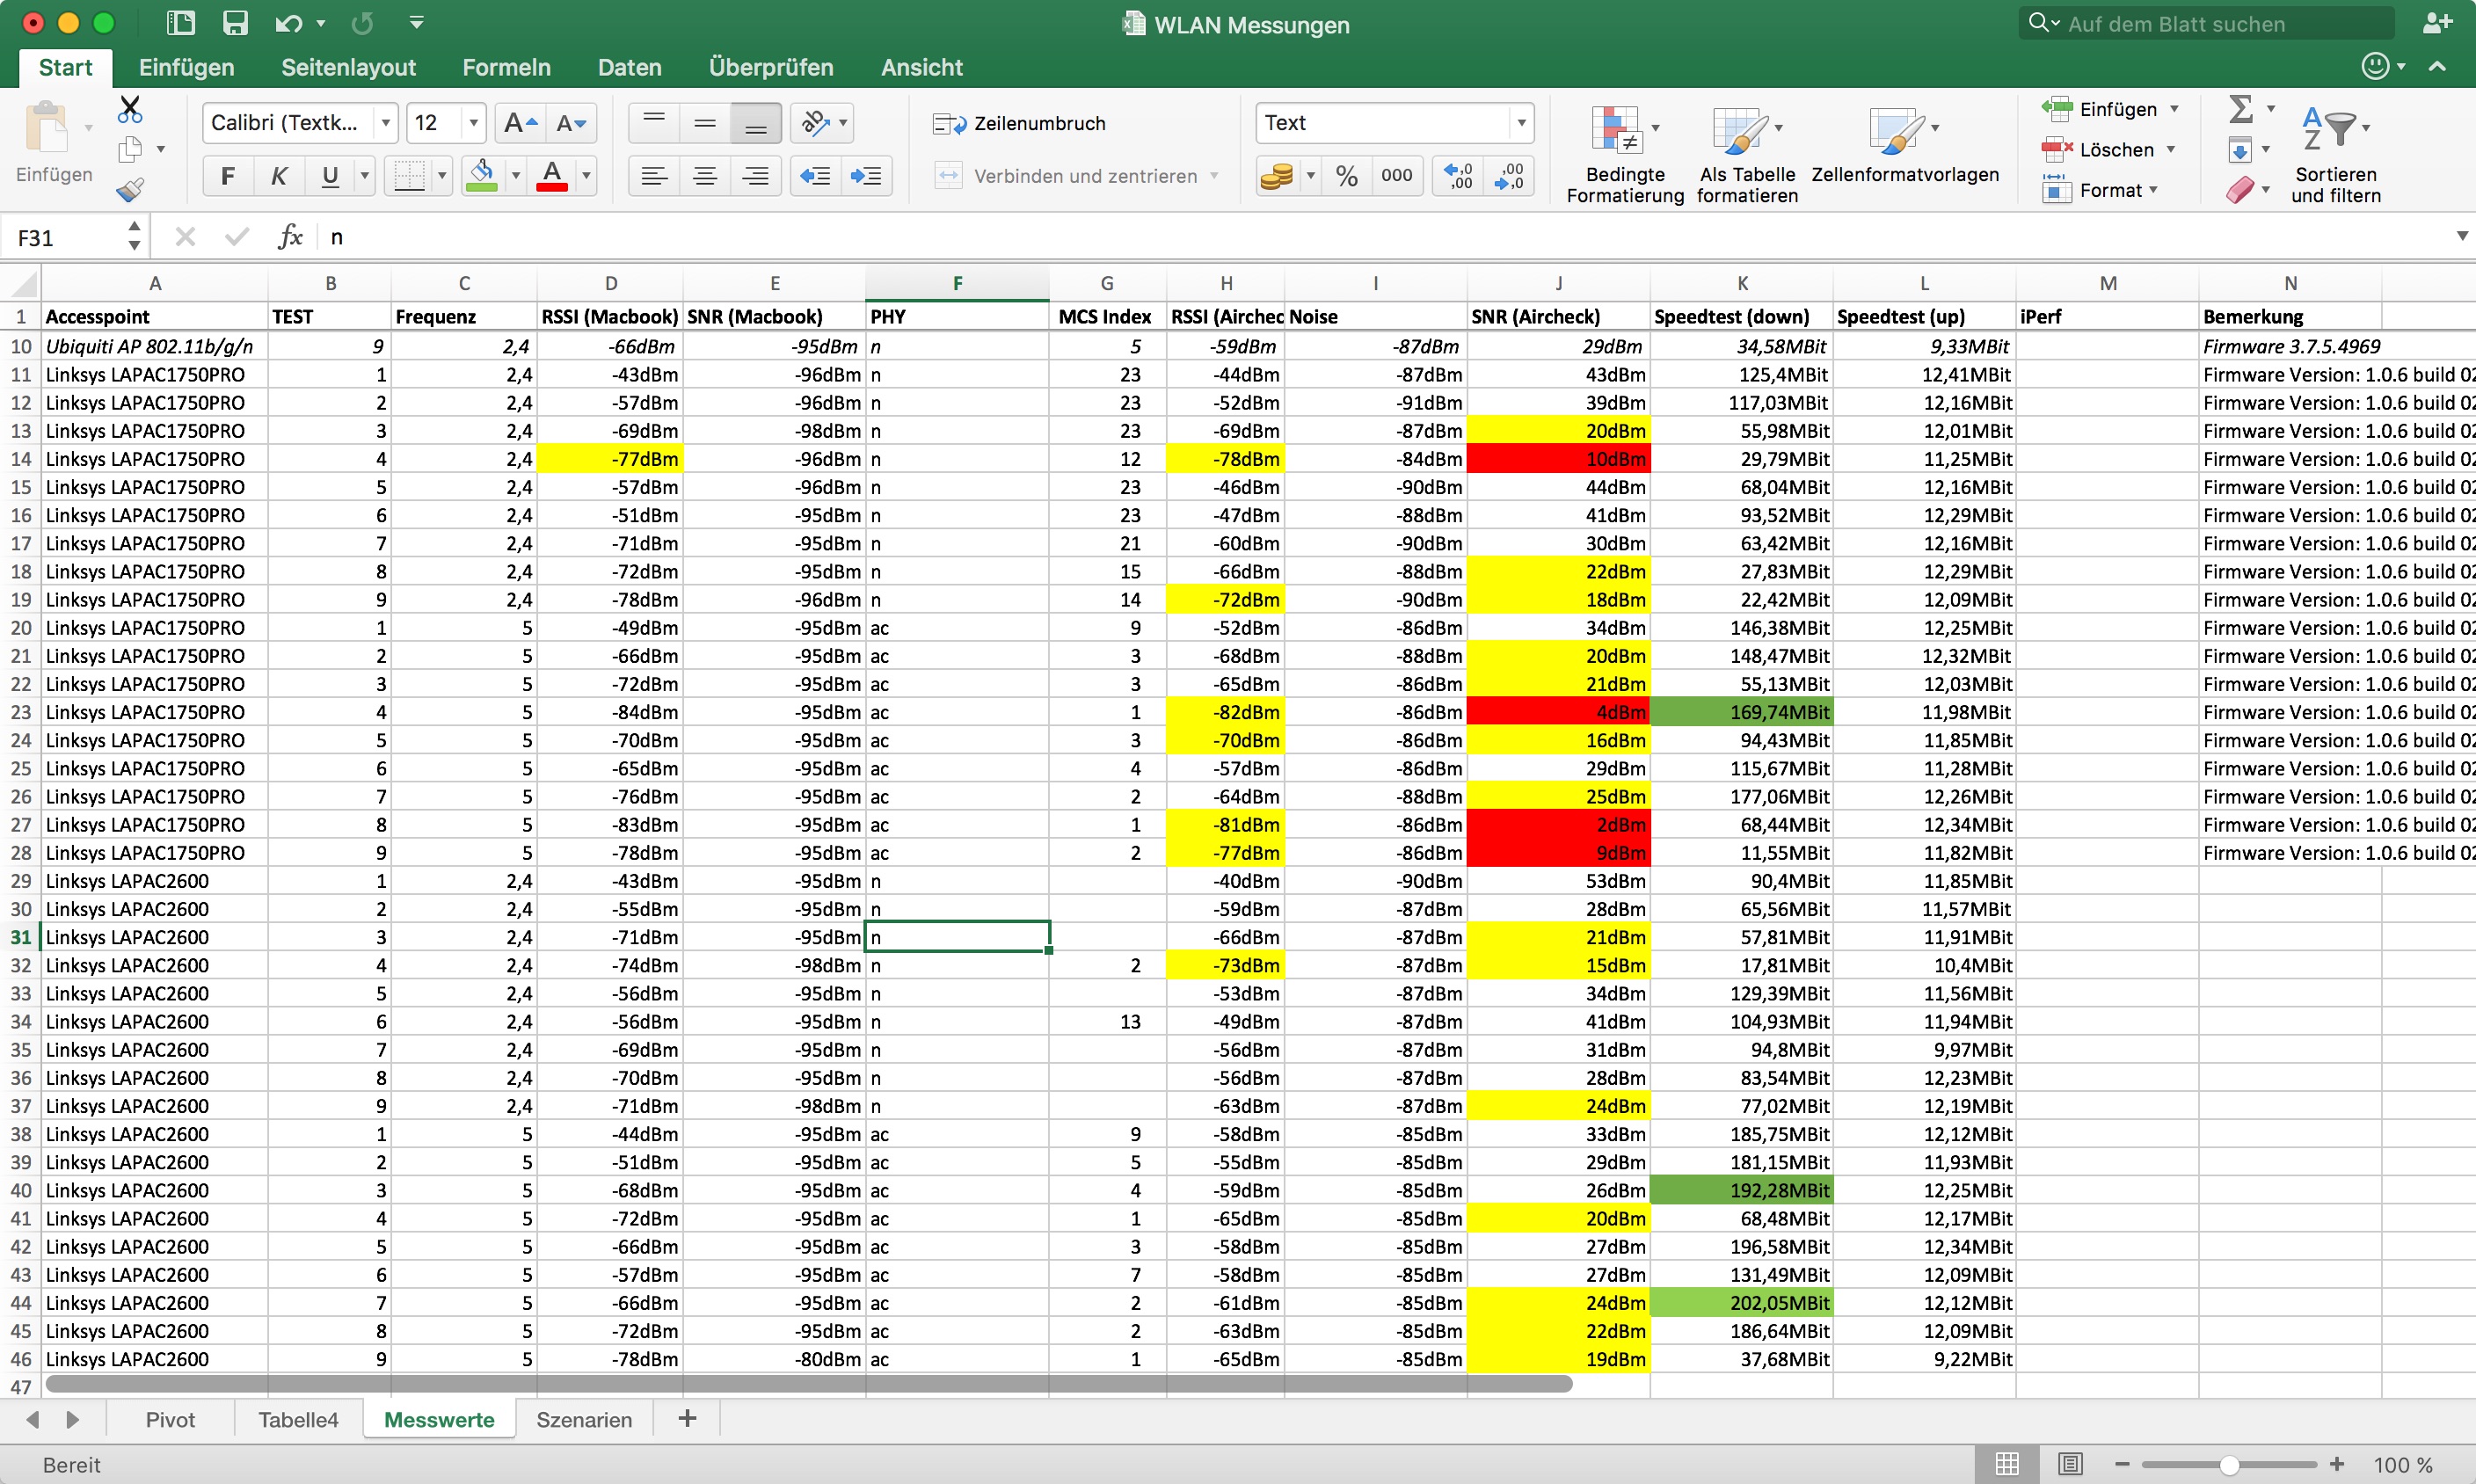Increase font size with large A icon
The image size is (2476, 1484).
521,123
